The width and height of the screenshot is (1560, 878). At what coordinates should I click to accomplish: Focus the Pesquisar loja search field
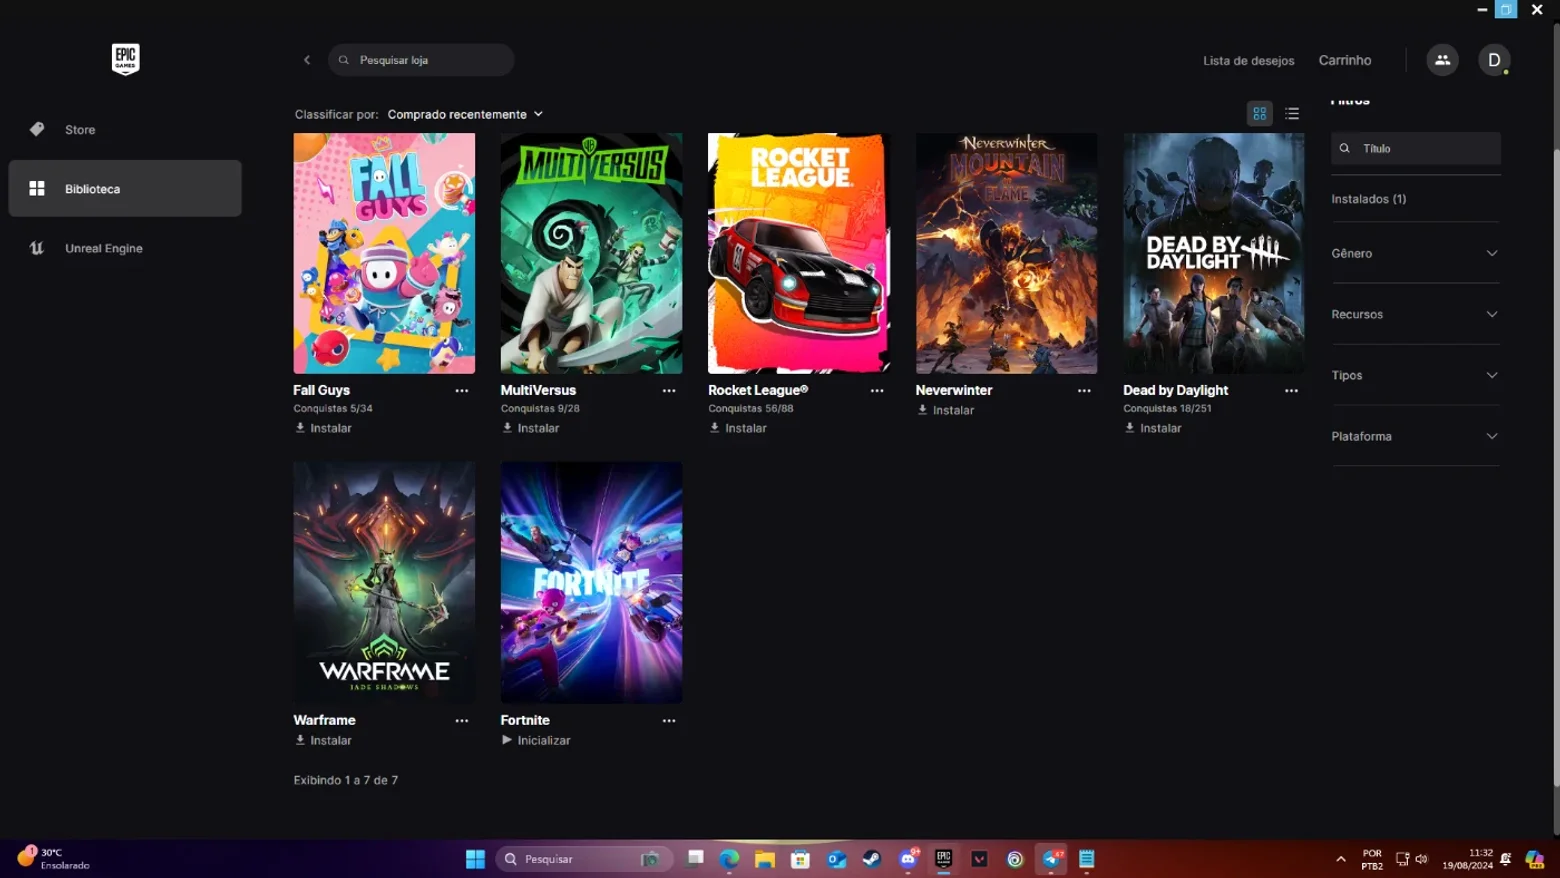[x=421, y=60]
